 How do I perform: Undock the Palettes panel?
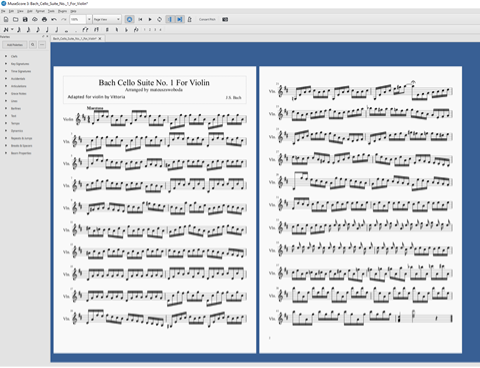coord(43,36)
